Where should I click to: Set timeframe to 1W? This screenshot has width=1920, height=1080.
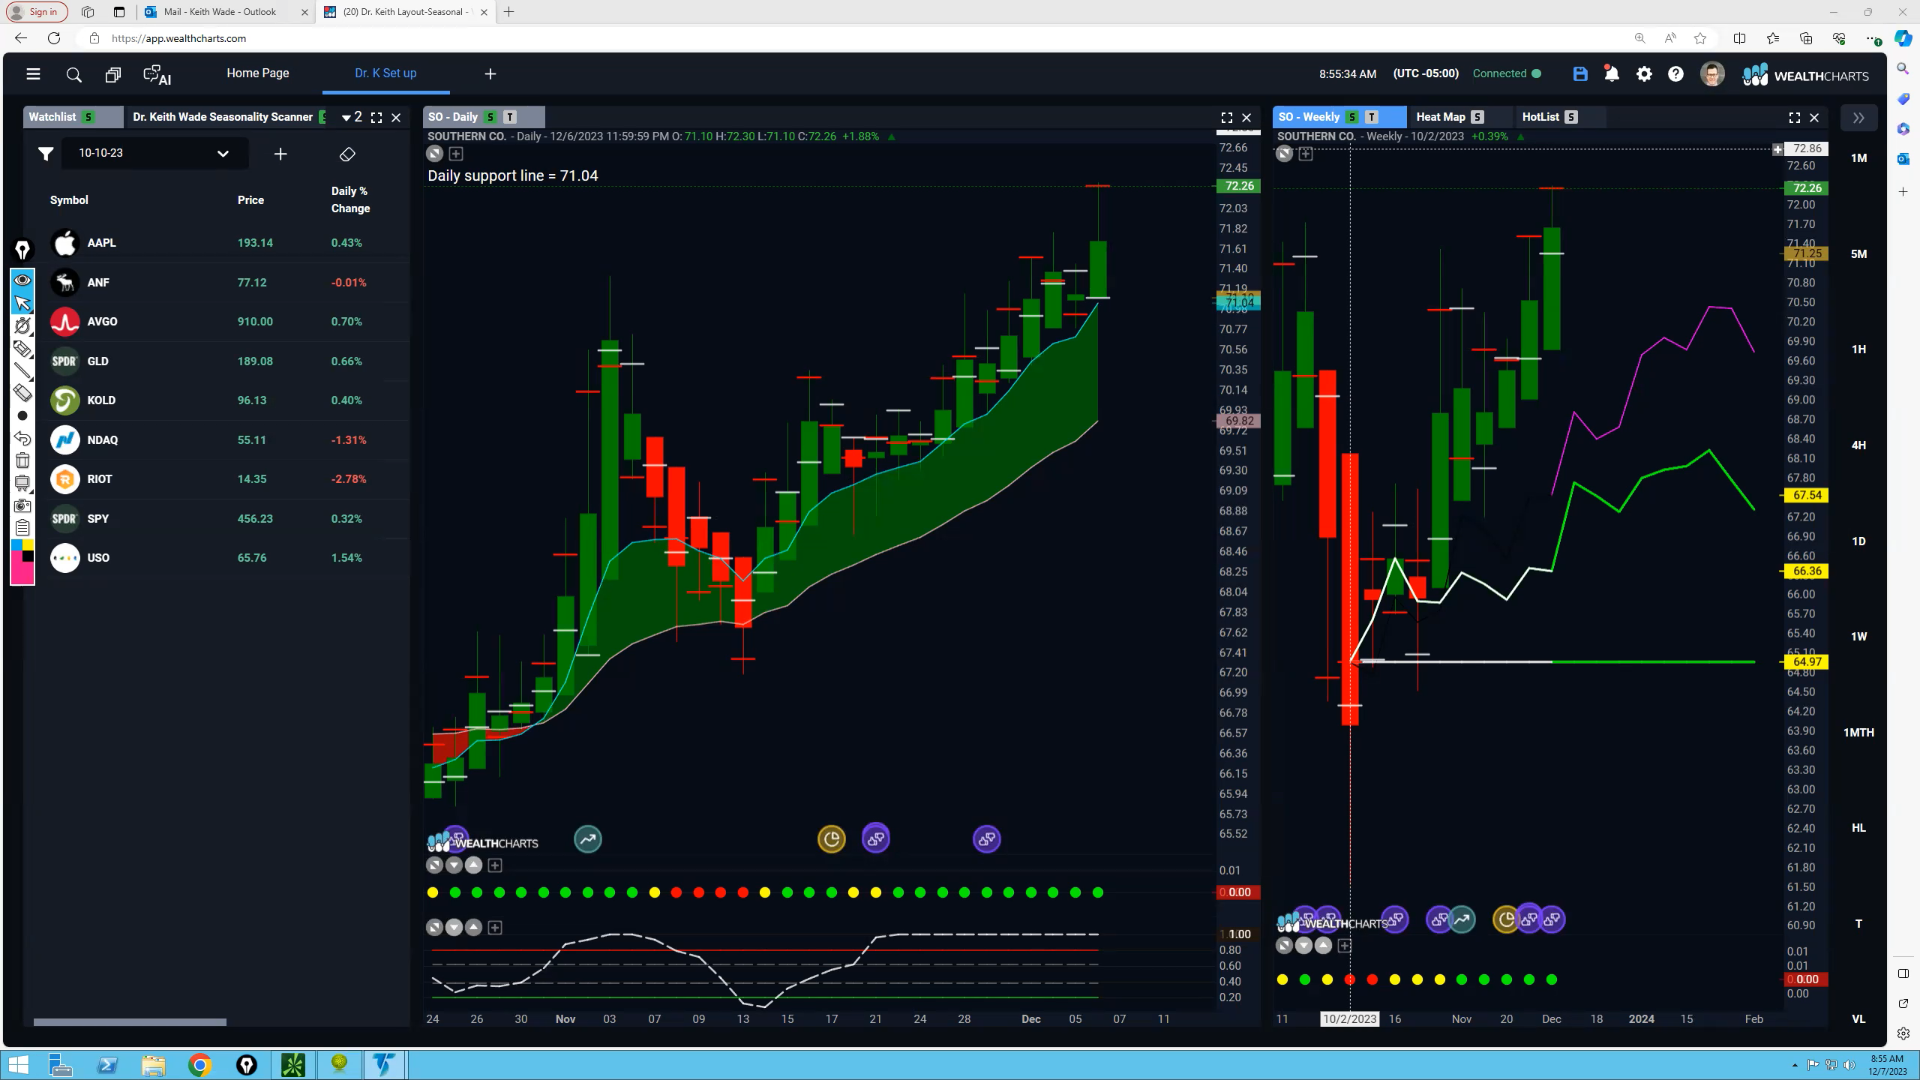click(x=1859, y=636)
